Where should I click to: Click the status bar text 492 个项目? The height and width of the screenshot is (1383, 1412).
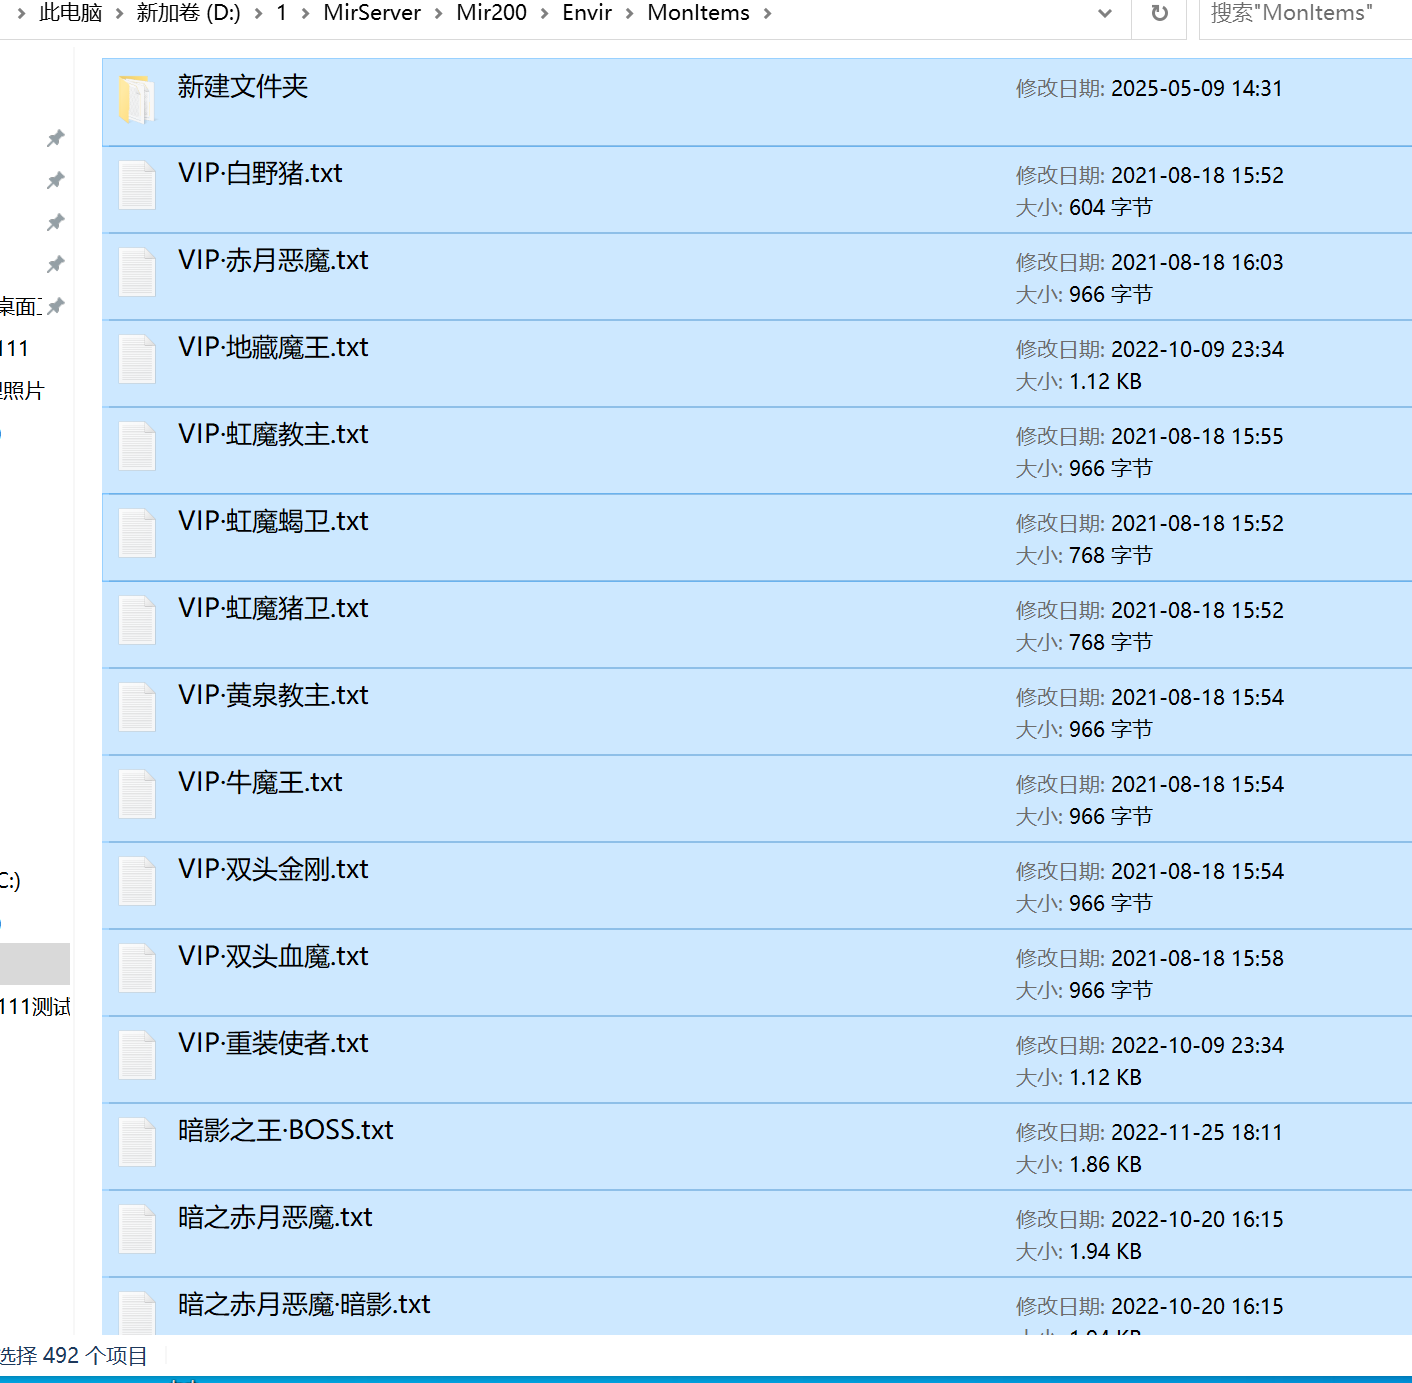[95, 1356]
